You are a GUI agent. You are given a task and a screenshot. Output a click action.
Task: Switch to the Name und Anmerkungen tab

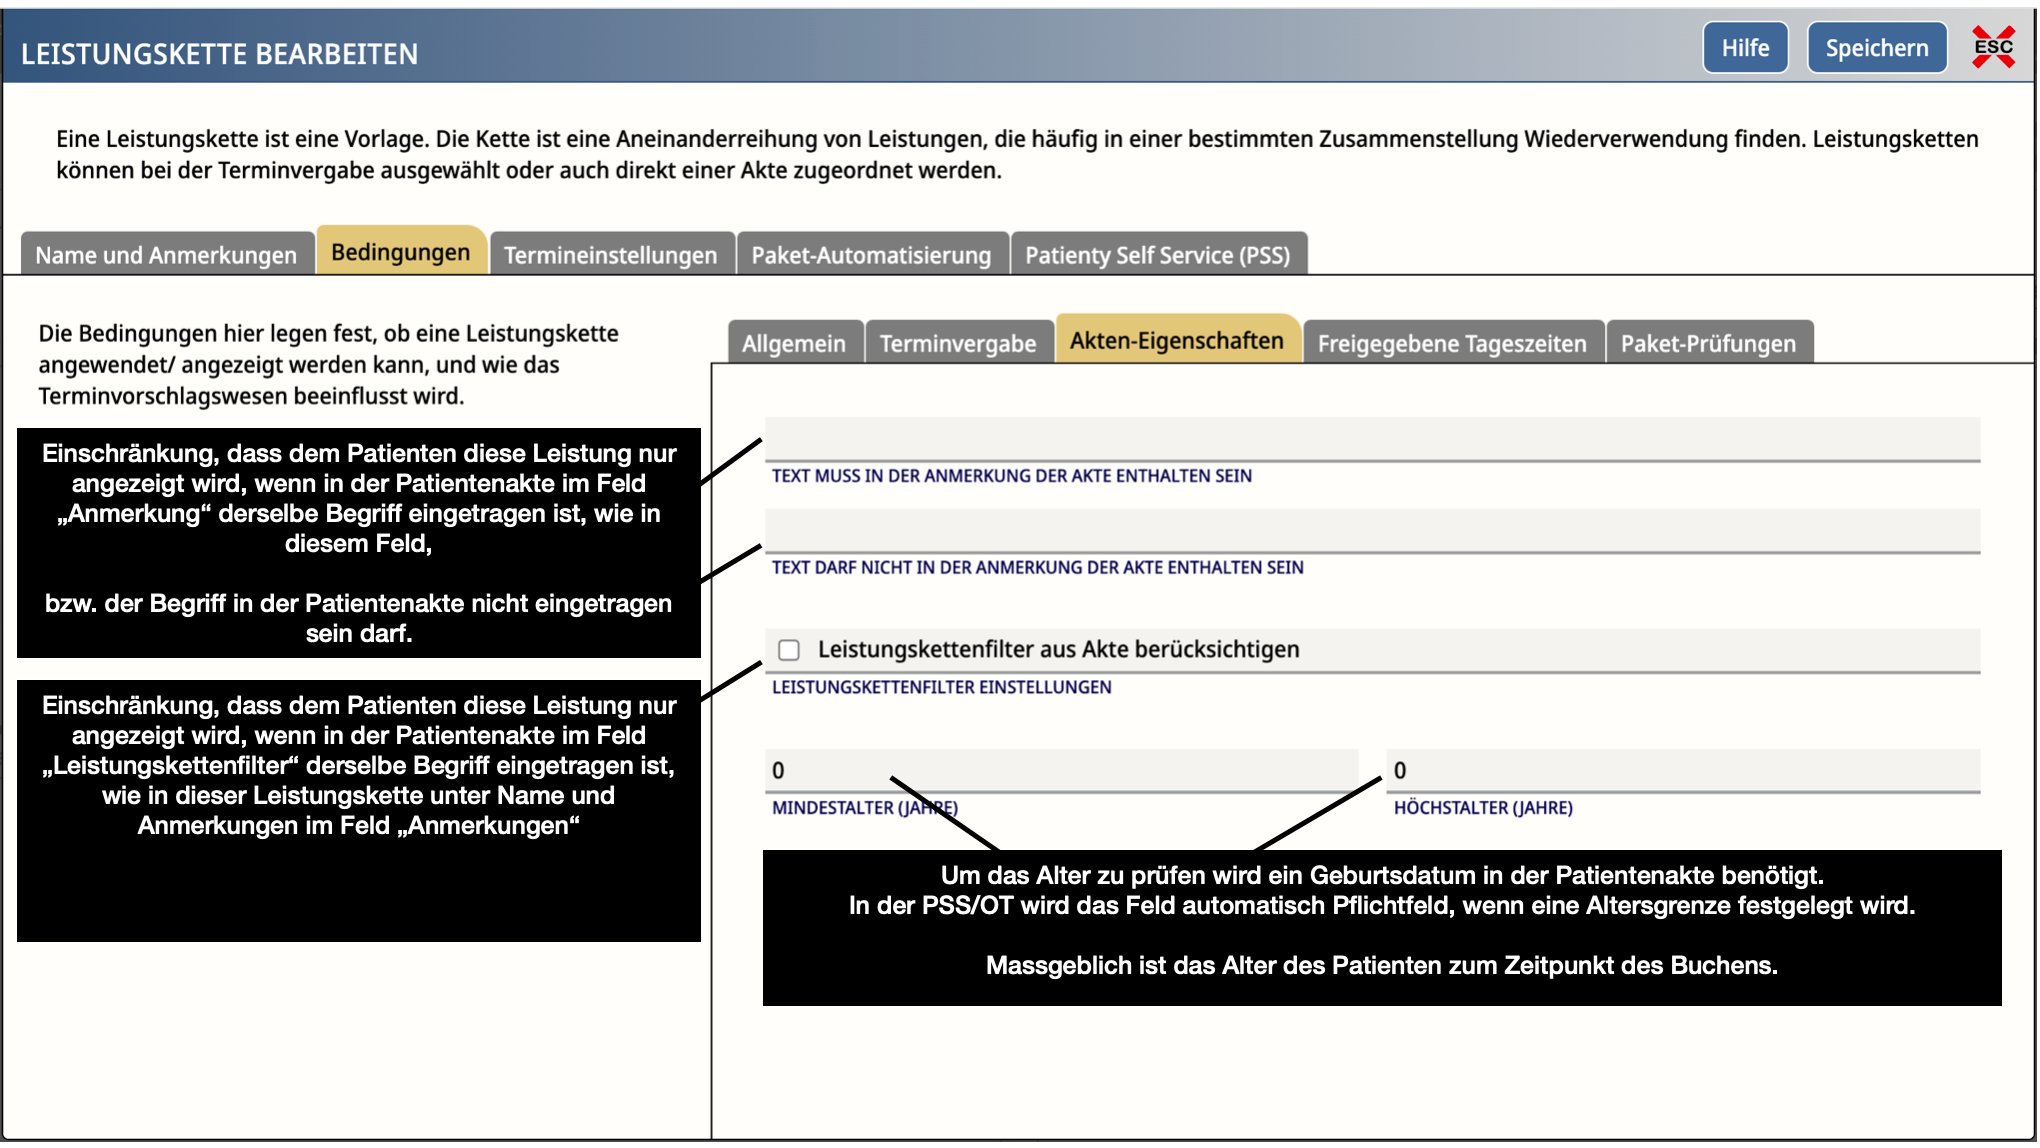click(166, 255)
